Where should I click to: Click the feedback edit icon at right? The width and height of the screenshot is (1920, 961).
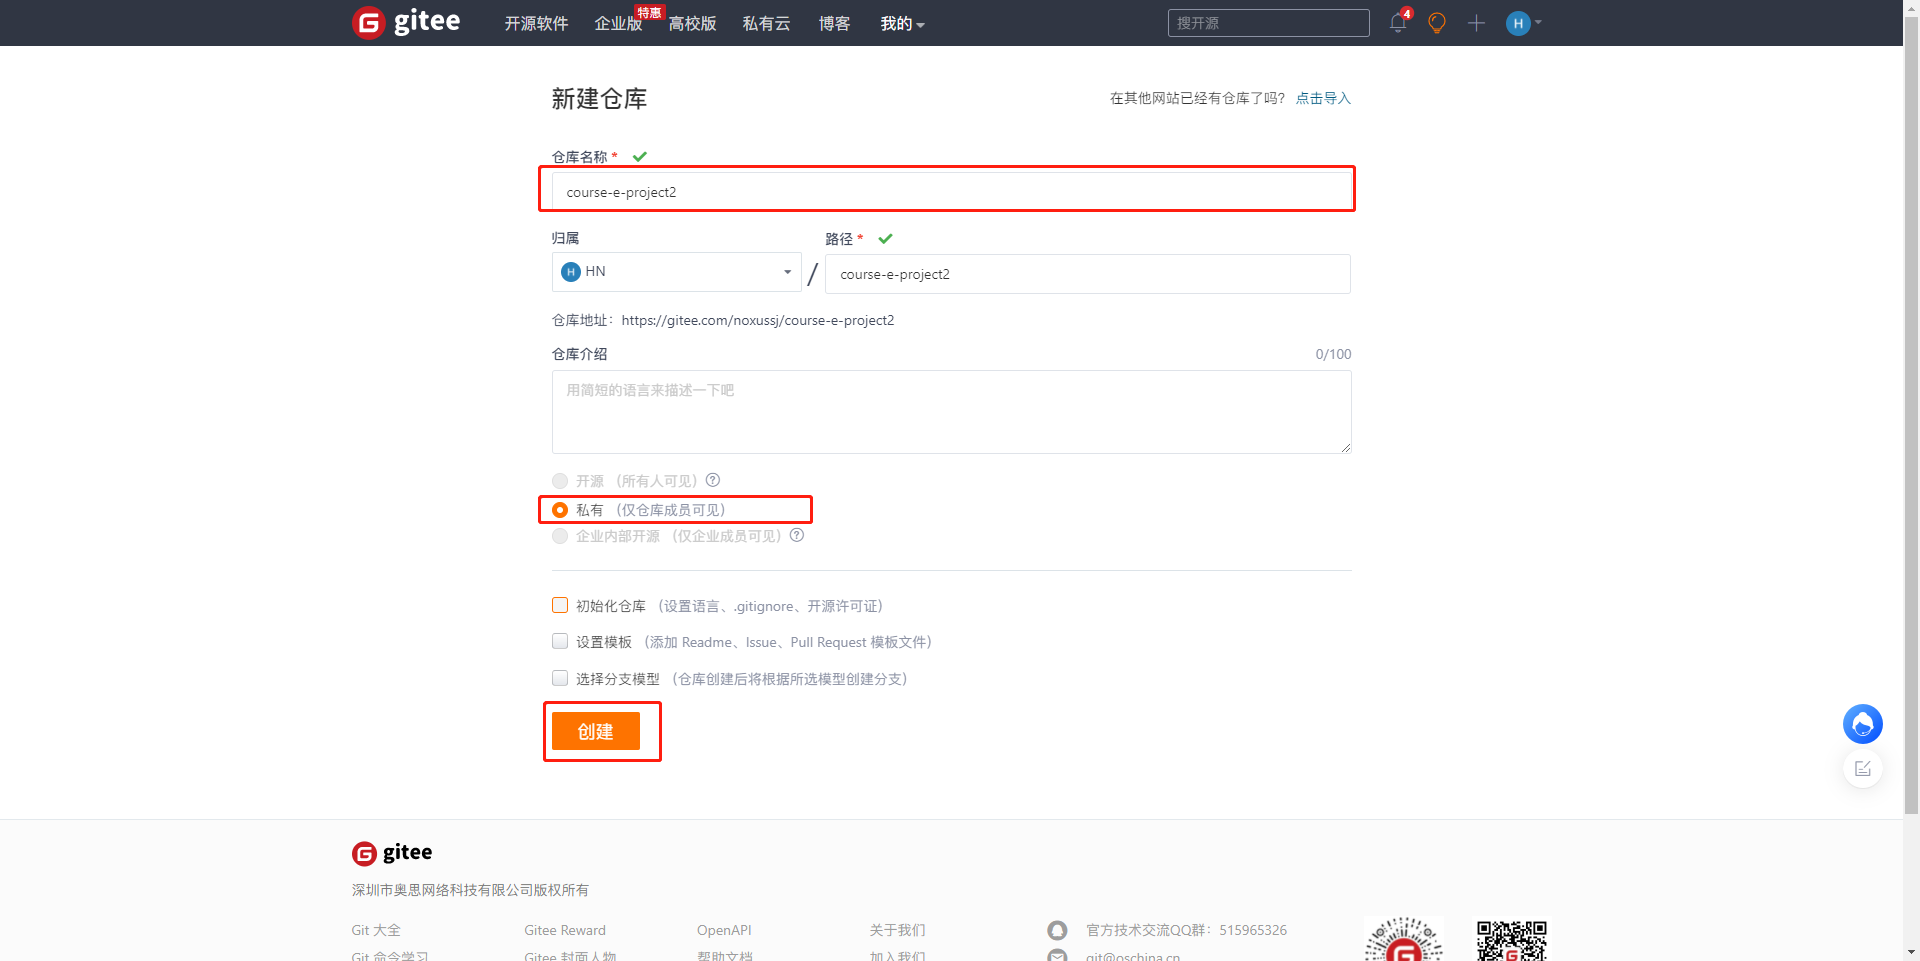click(x=1862, y=768)
